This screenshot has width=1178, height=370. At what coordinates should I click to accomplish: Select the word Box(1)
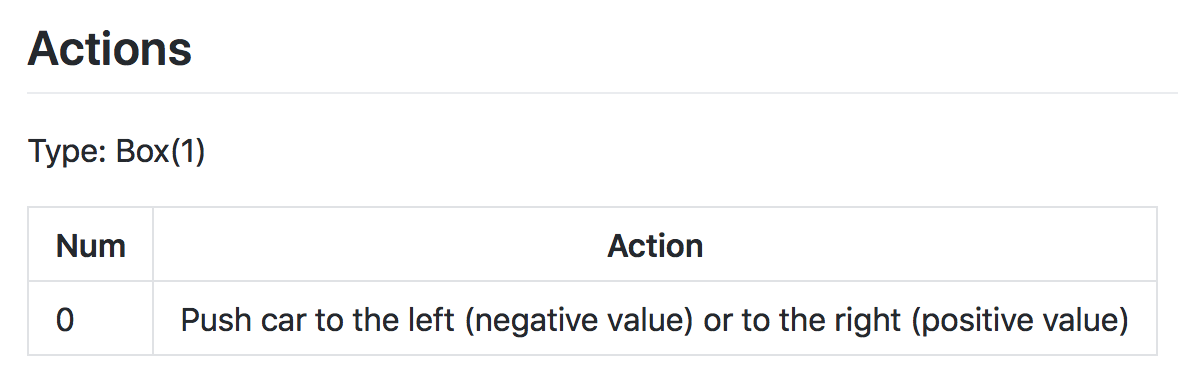click(x=160, y=152)
